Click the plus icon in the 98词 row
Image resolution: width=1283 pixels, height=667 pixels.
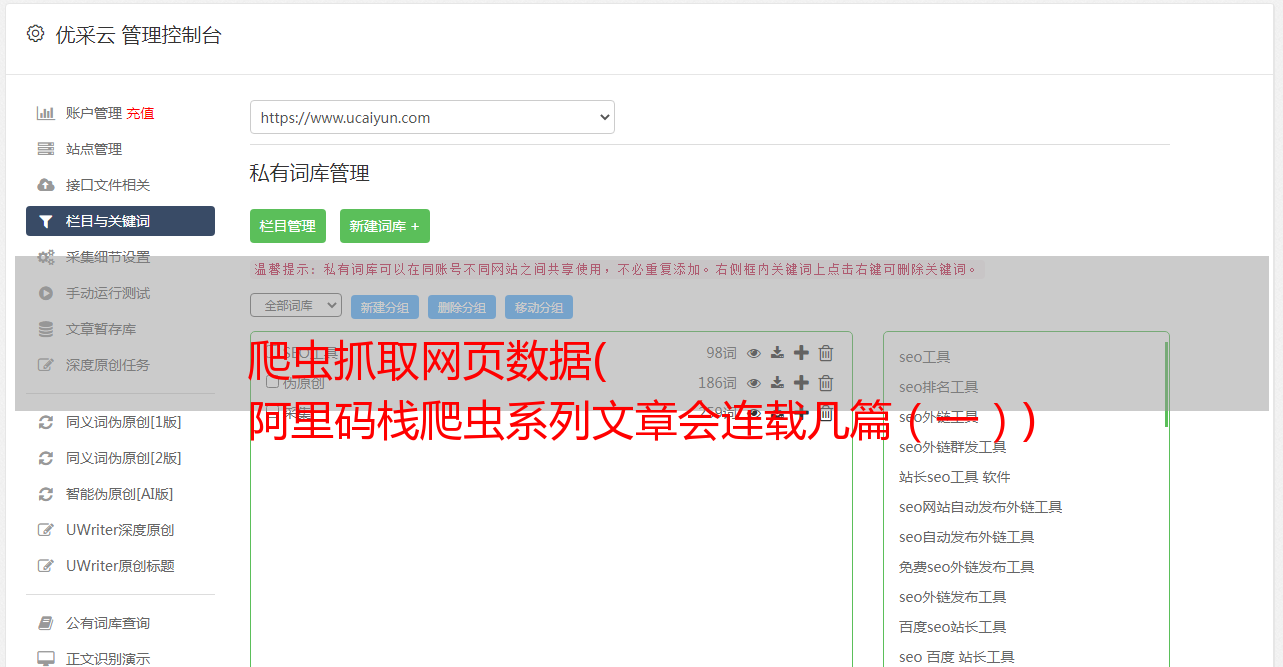coord(801,353)
